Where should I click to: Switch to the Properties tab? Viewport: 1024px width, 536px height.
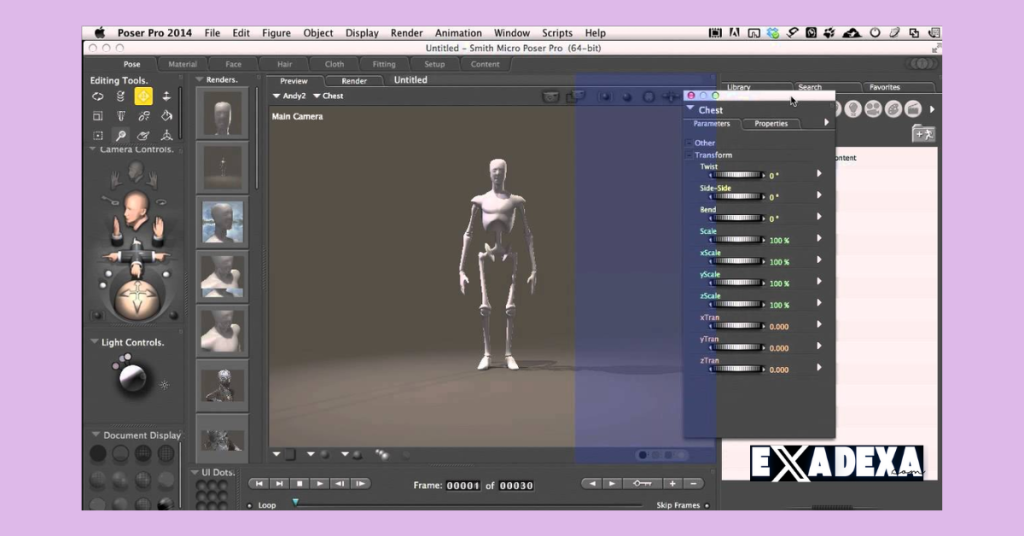tap(771, 123)
